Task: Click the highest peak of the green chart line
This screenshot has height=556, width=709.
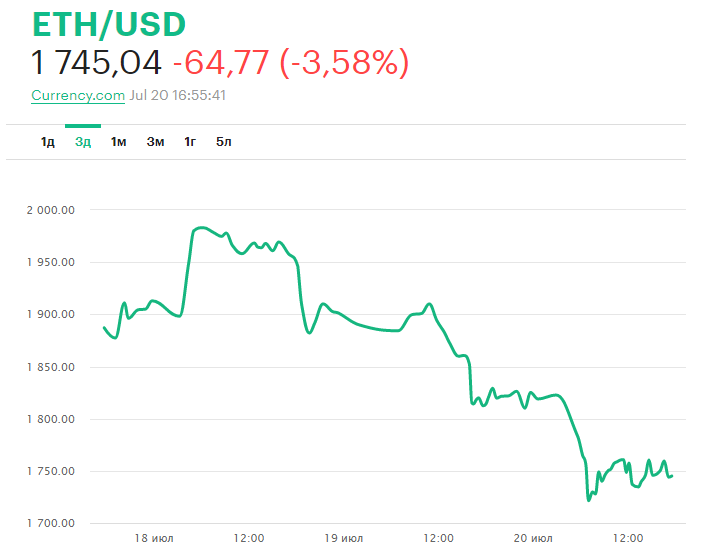Action: pyautogui.click(x=201, y=228)
